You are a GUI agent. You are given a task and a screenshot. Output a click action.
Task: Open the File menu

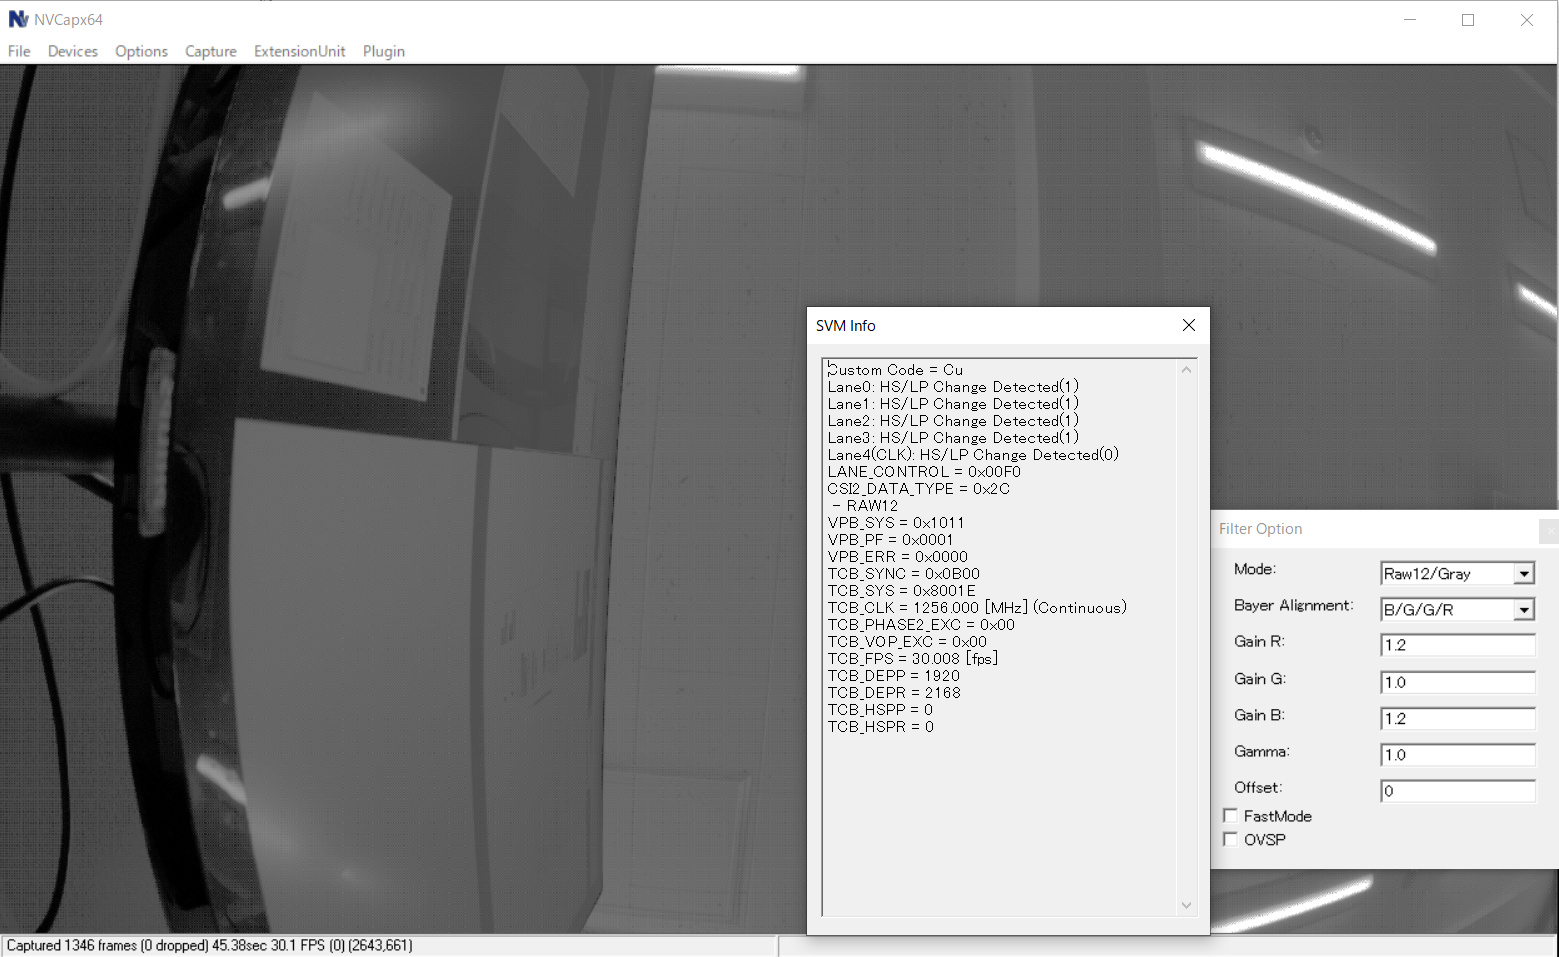[x=19, y=51]
